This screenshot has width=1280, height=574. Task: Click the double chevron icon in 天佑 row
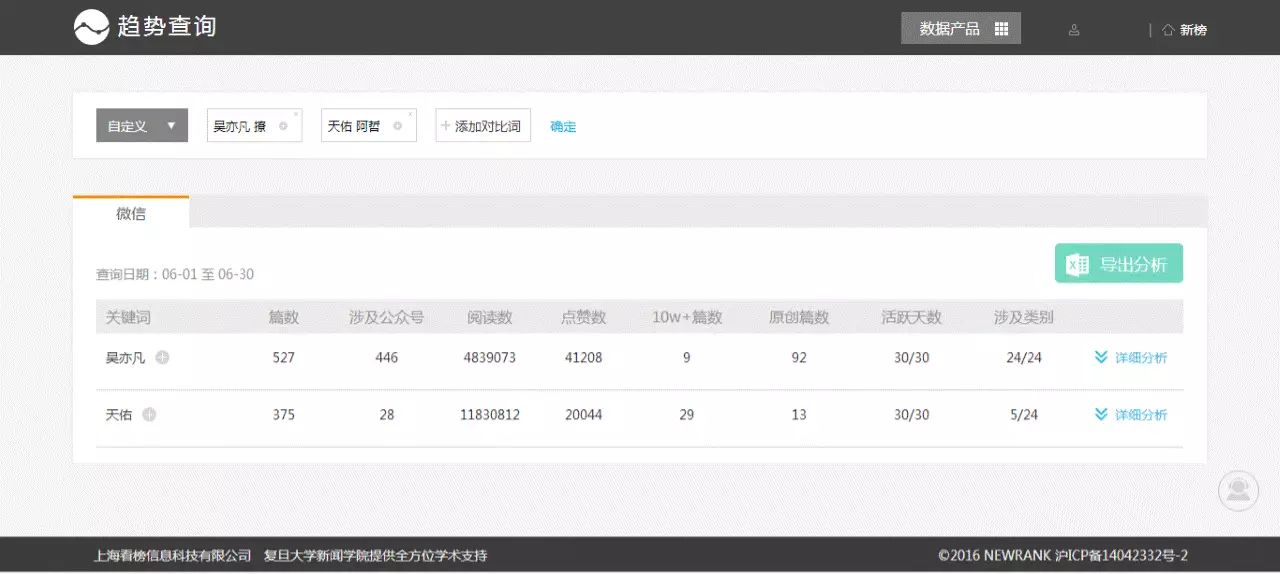click(x=1101, y=414)
